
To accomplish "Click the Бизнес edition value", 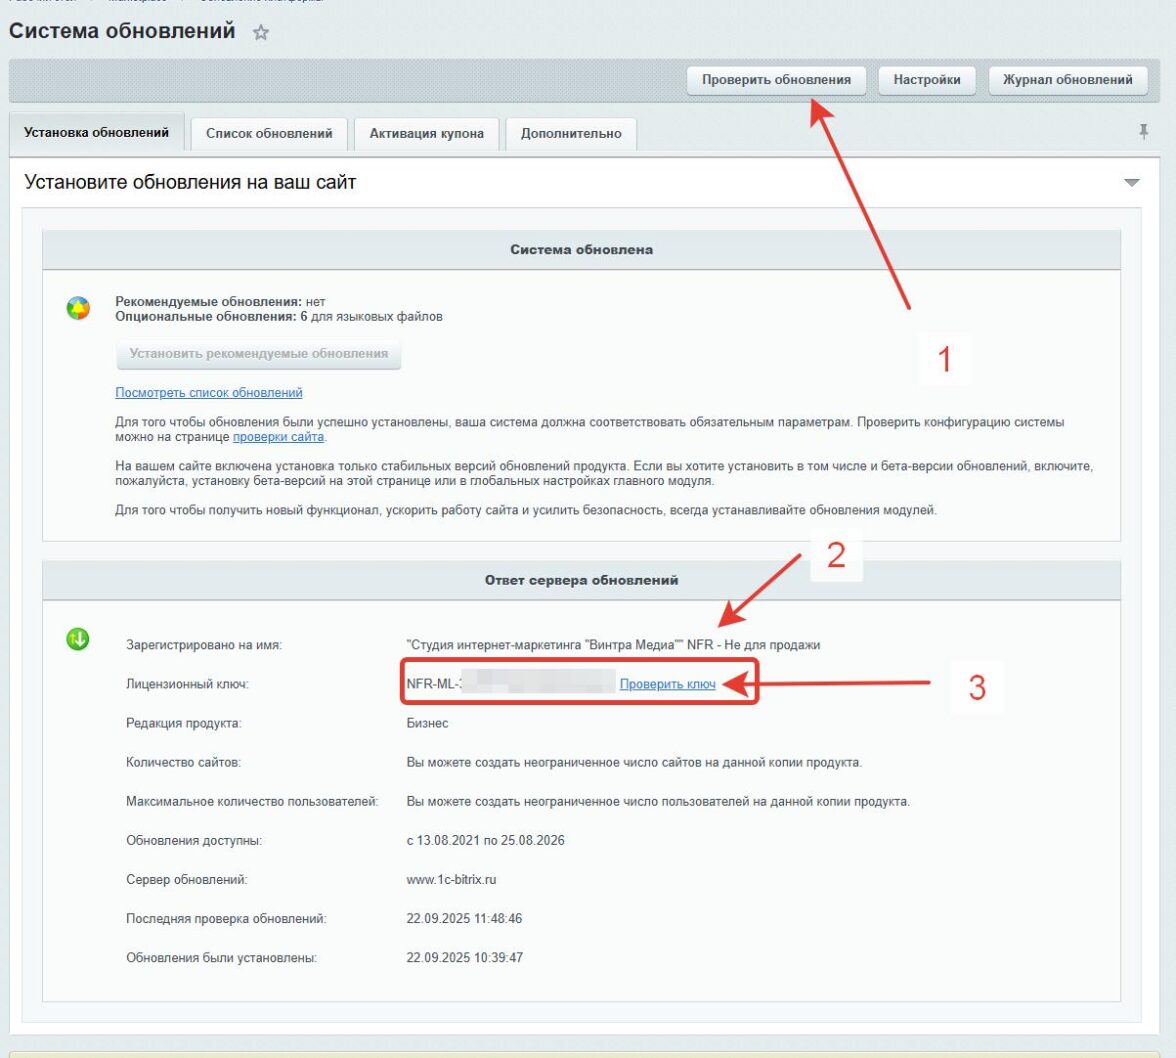I will (428, 723).
